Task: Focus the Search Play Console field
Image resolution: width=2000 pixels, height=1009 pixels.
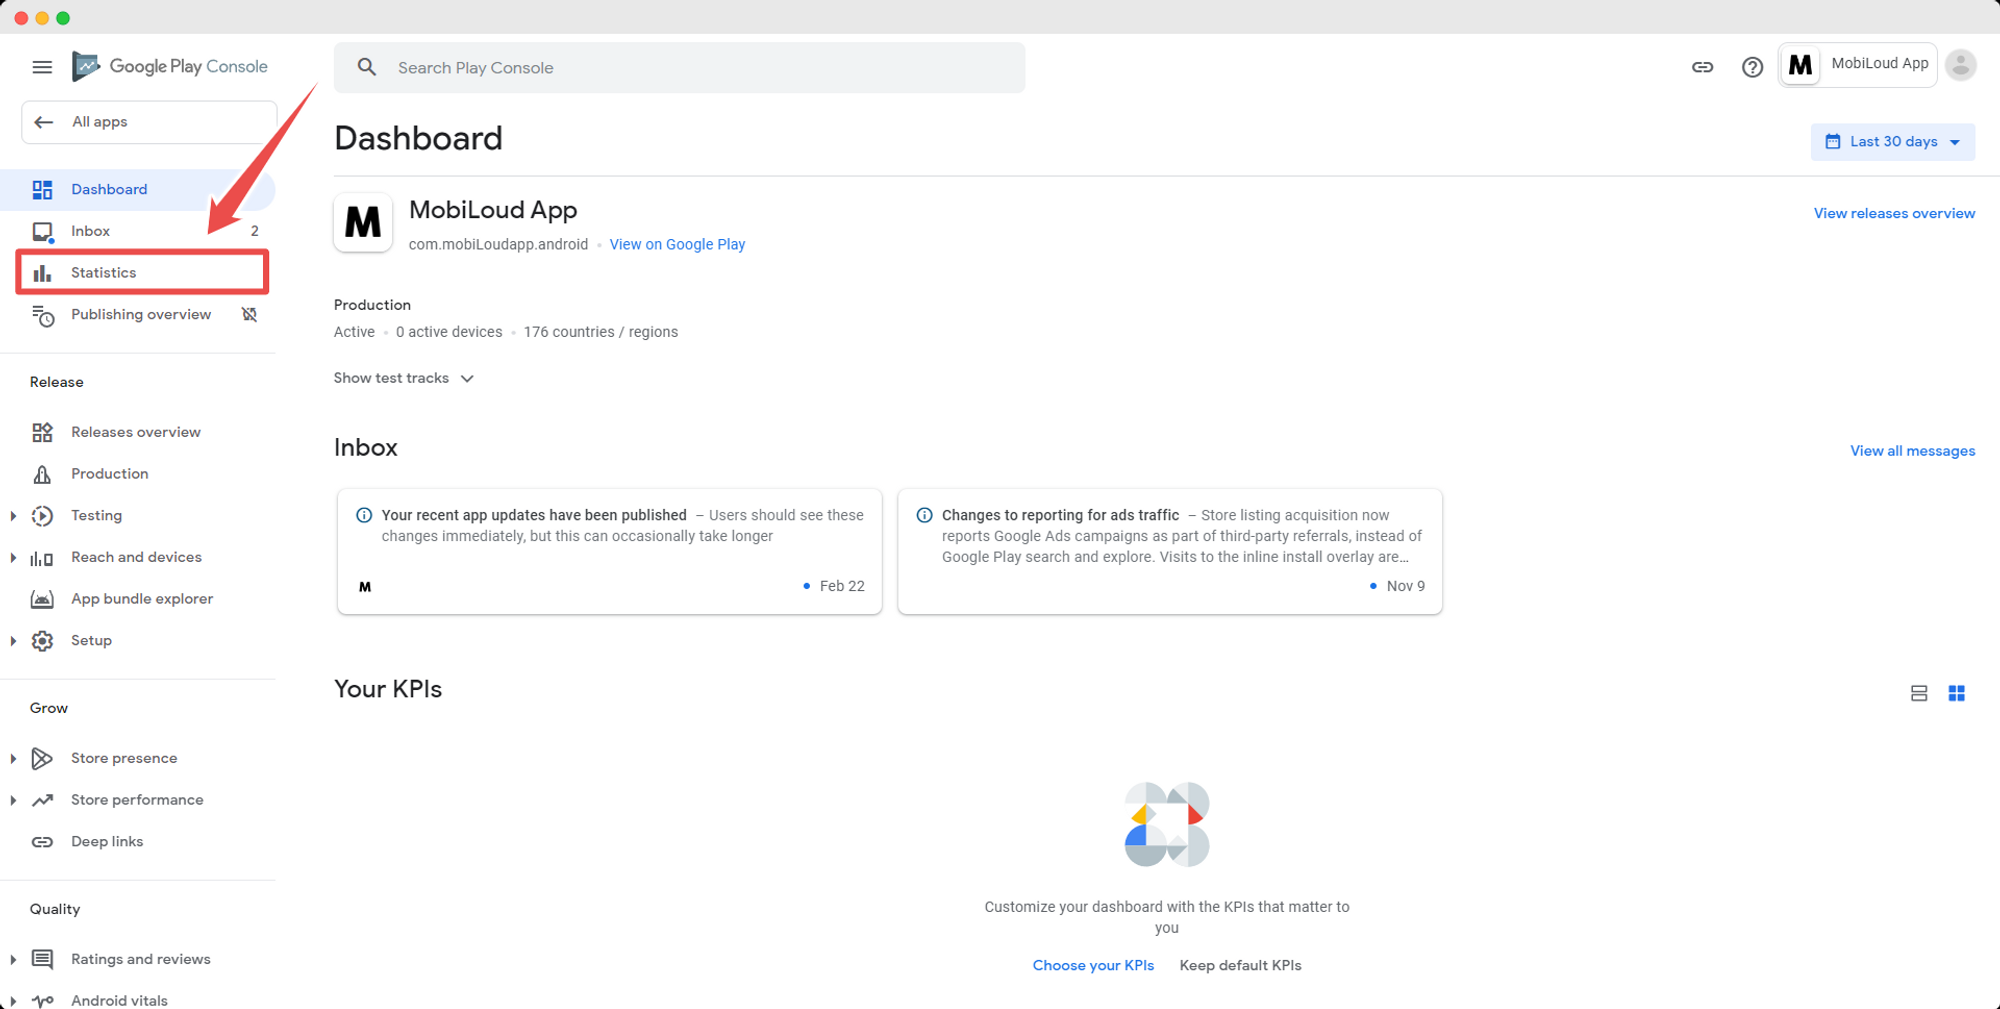Action: coord(680,67)
